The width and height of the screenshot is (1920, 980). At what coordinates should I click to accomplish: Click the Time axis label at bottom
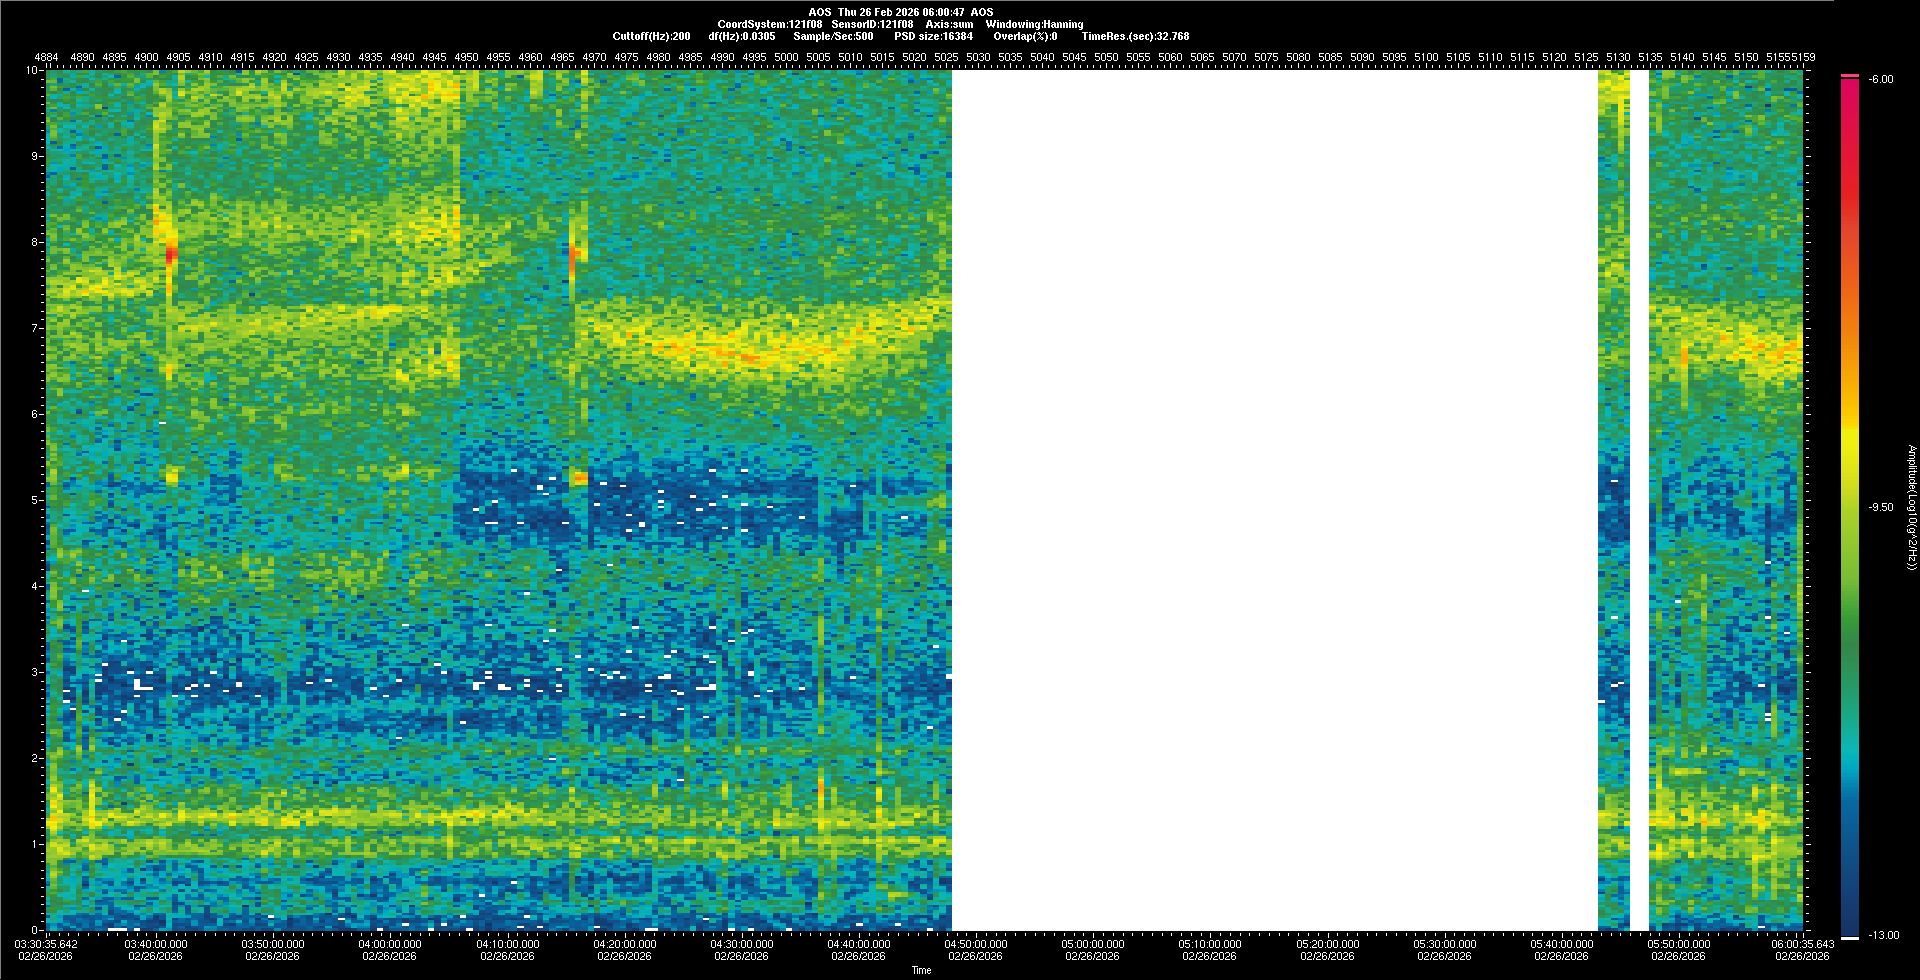coord(921,970)
